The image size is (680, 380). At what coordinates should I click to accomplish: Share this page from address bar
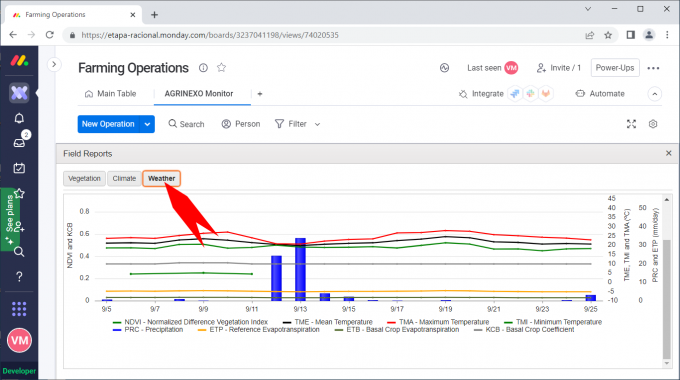[589, 35]
